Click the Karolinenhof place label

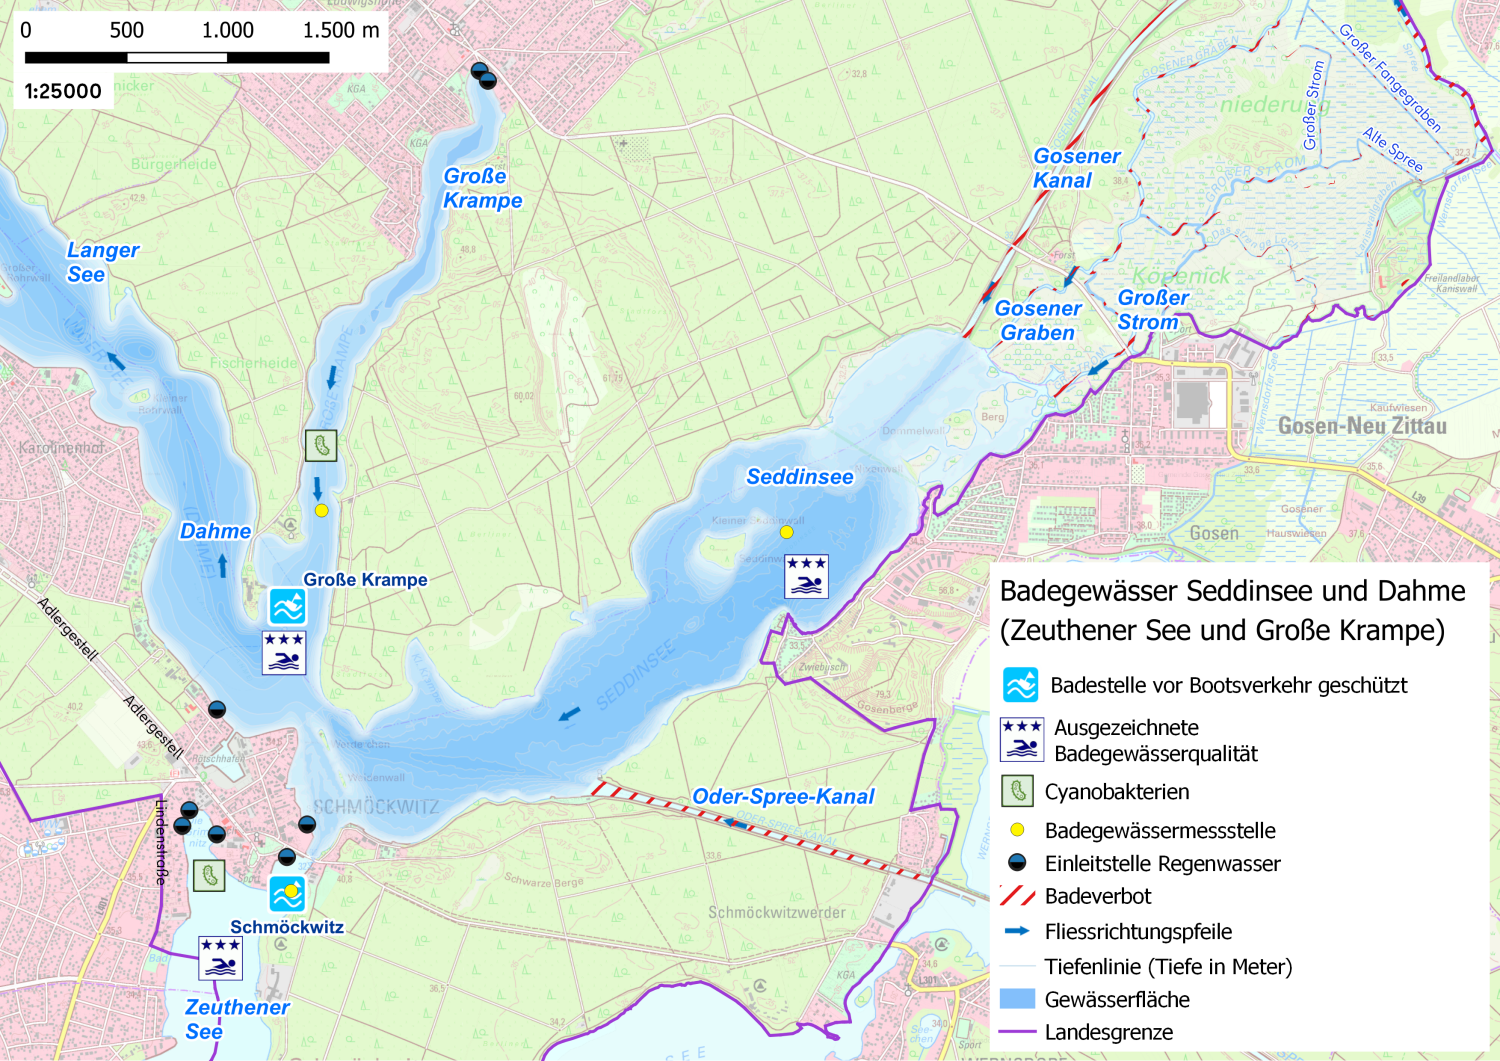pyautogui.click(x=61, y=448)
